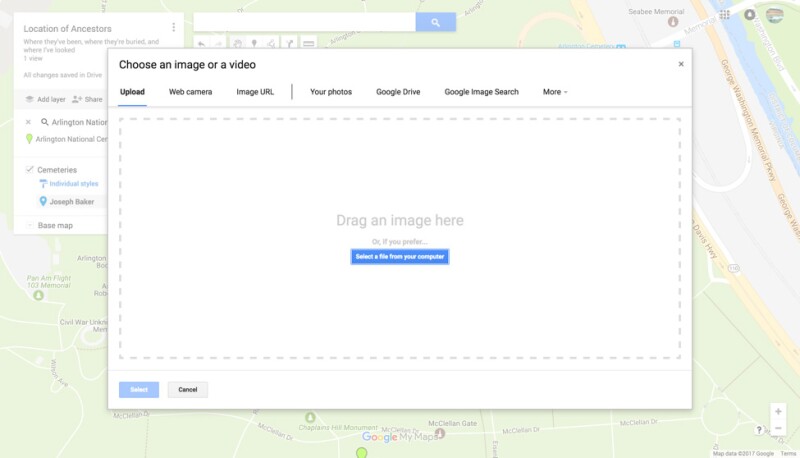Click the Share text link
Viewport: 800px width, 458px height.
93,99
